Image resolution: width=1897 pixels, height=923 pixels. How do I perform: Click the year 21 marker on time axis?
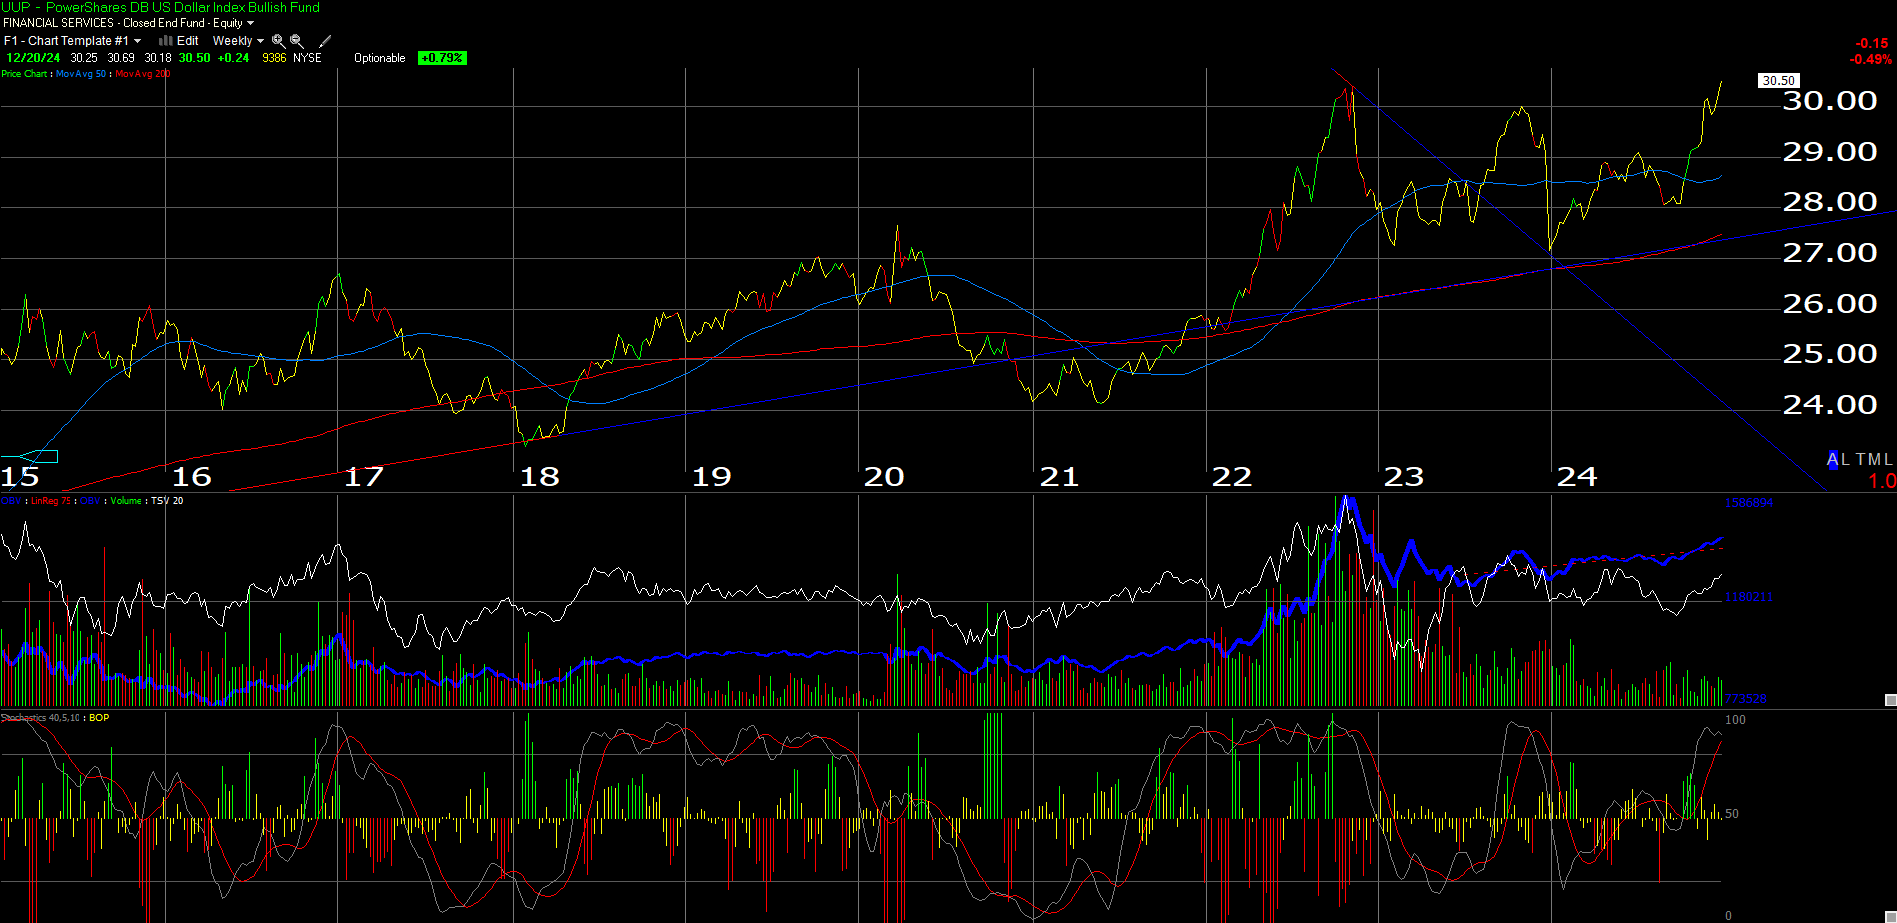point(1059,477)
